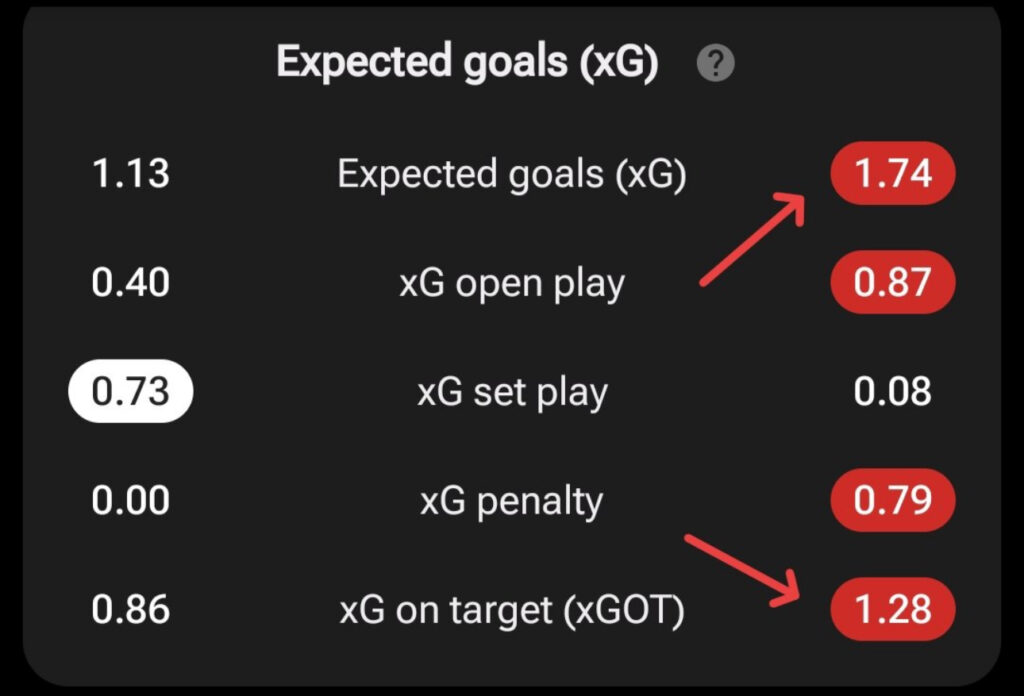The height and width of the screenshot is (696, 1024).
Task: Click the 'Expected goals (xG)' section title
Action: pos(467,63)
